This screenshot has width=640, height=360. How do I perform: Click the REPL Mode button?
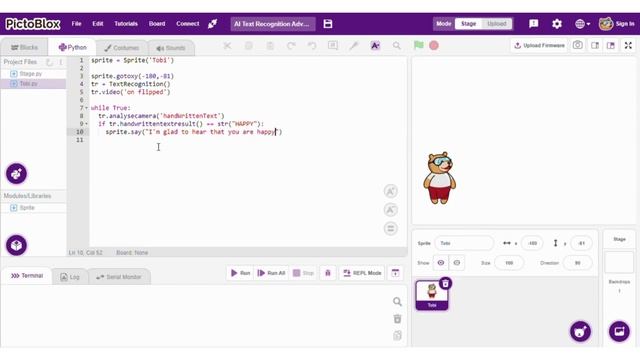coord(362,273)
